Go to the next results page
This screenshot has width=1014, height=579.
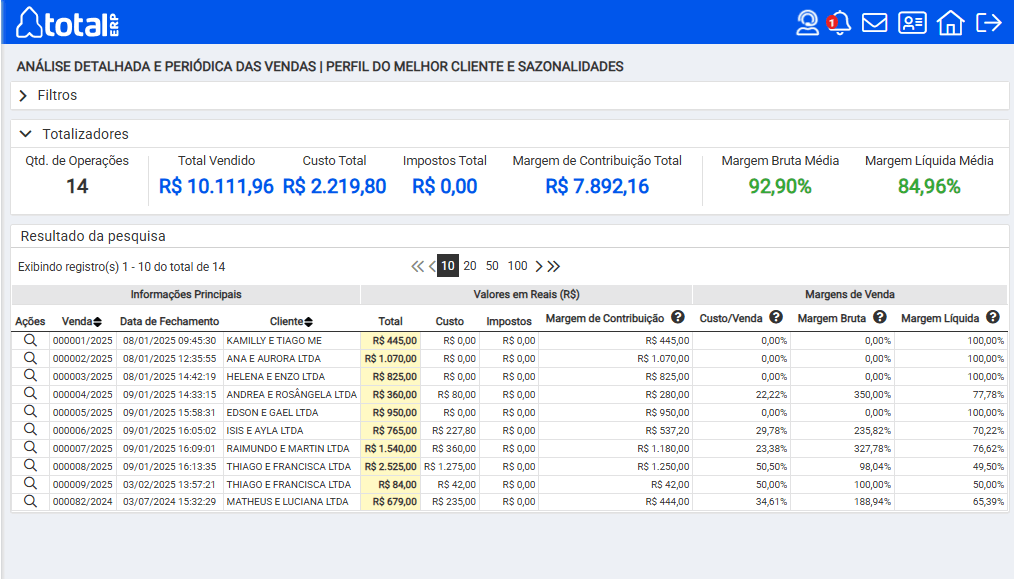(539, 266)
